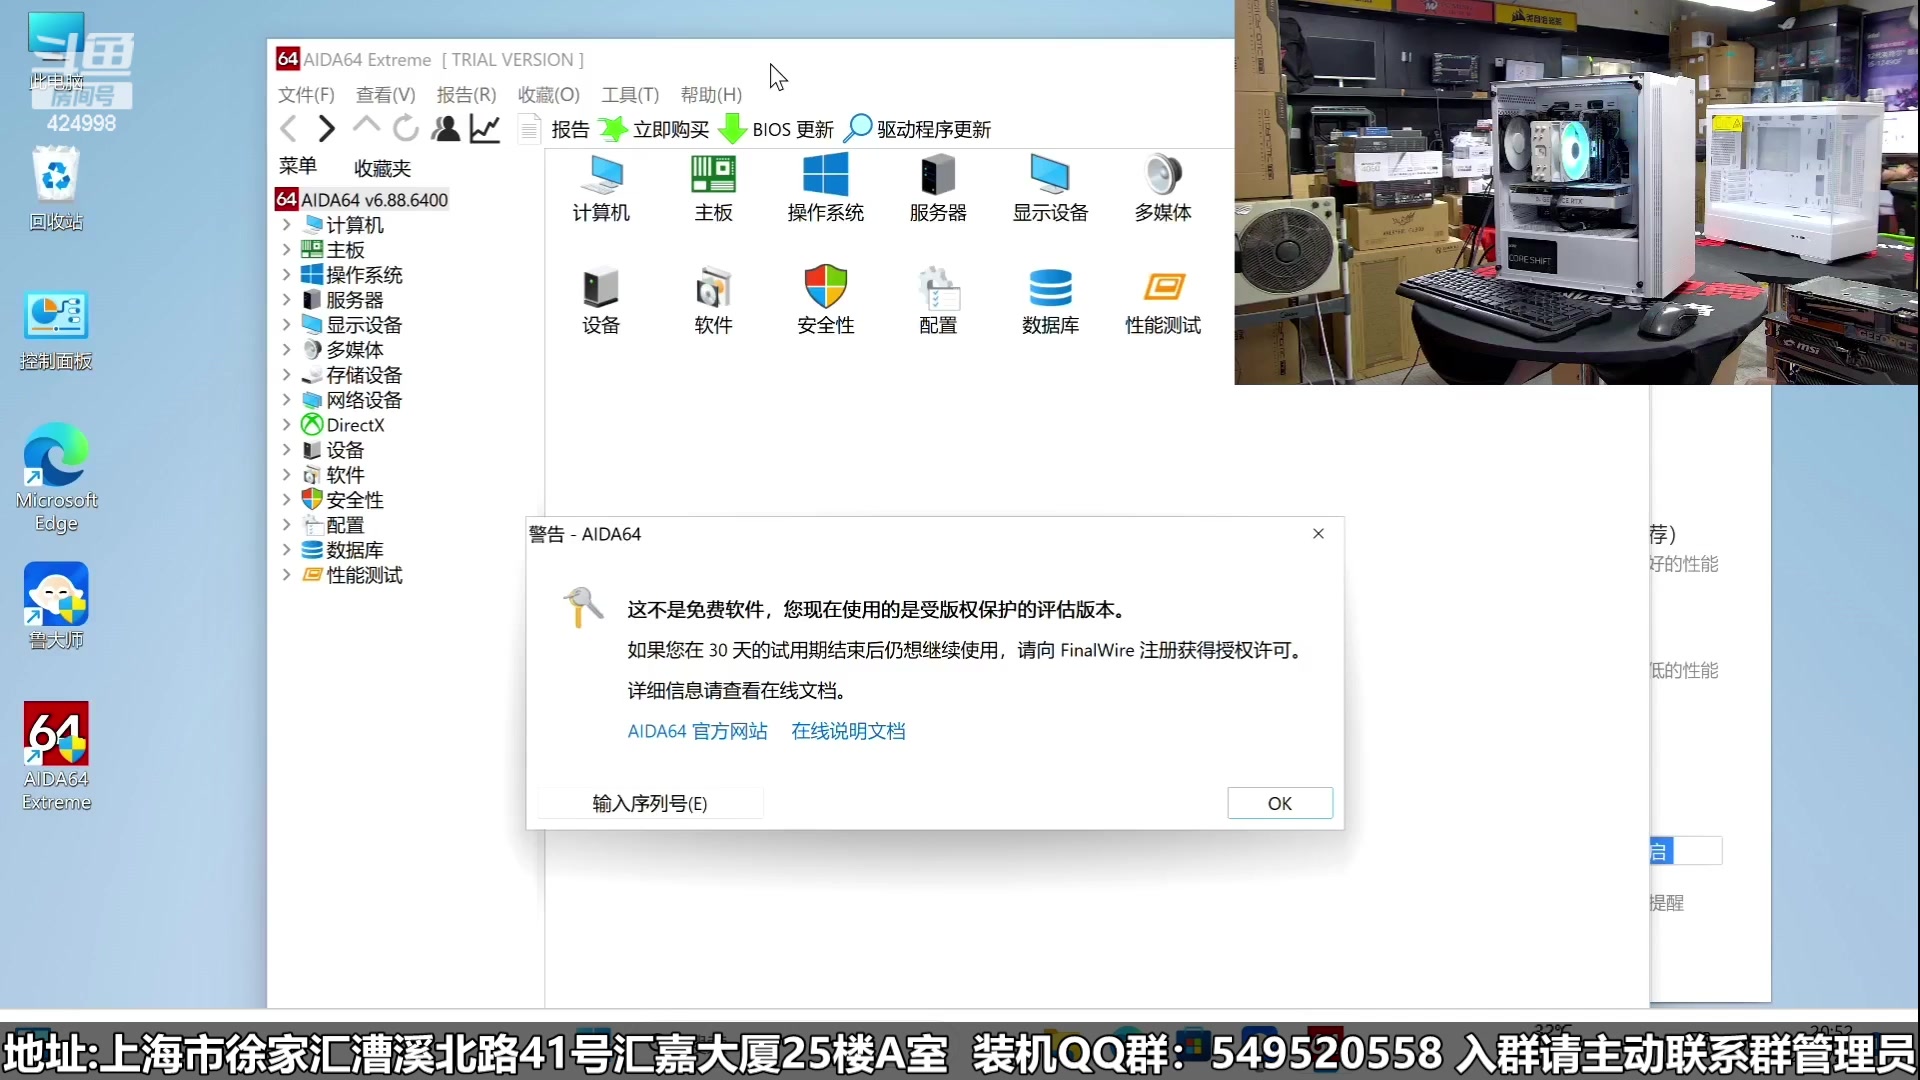
Task: Expand the 多媒体 tree node
Action: [286, 349]
